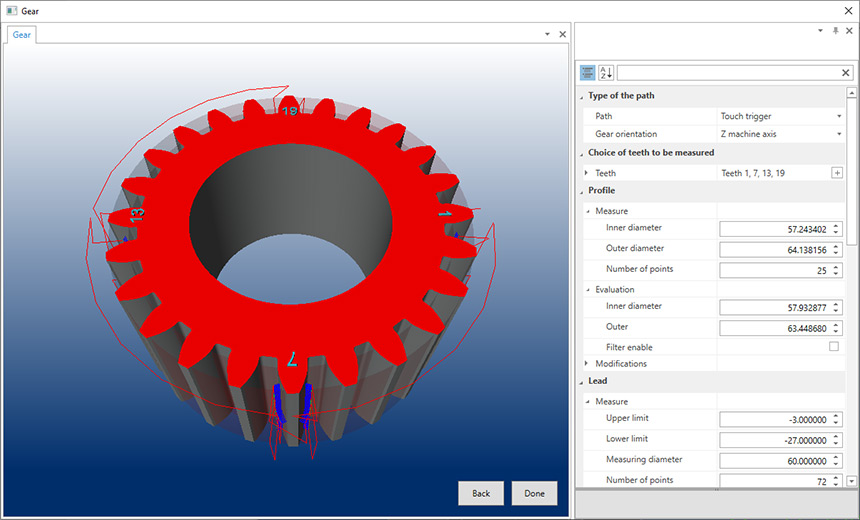
Task: Open the Gear orientation dropdown
Action: 839,134
